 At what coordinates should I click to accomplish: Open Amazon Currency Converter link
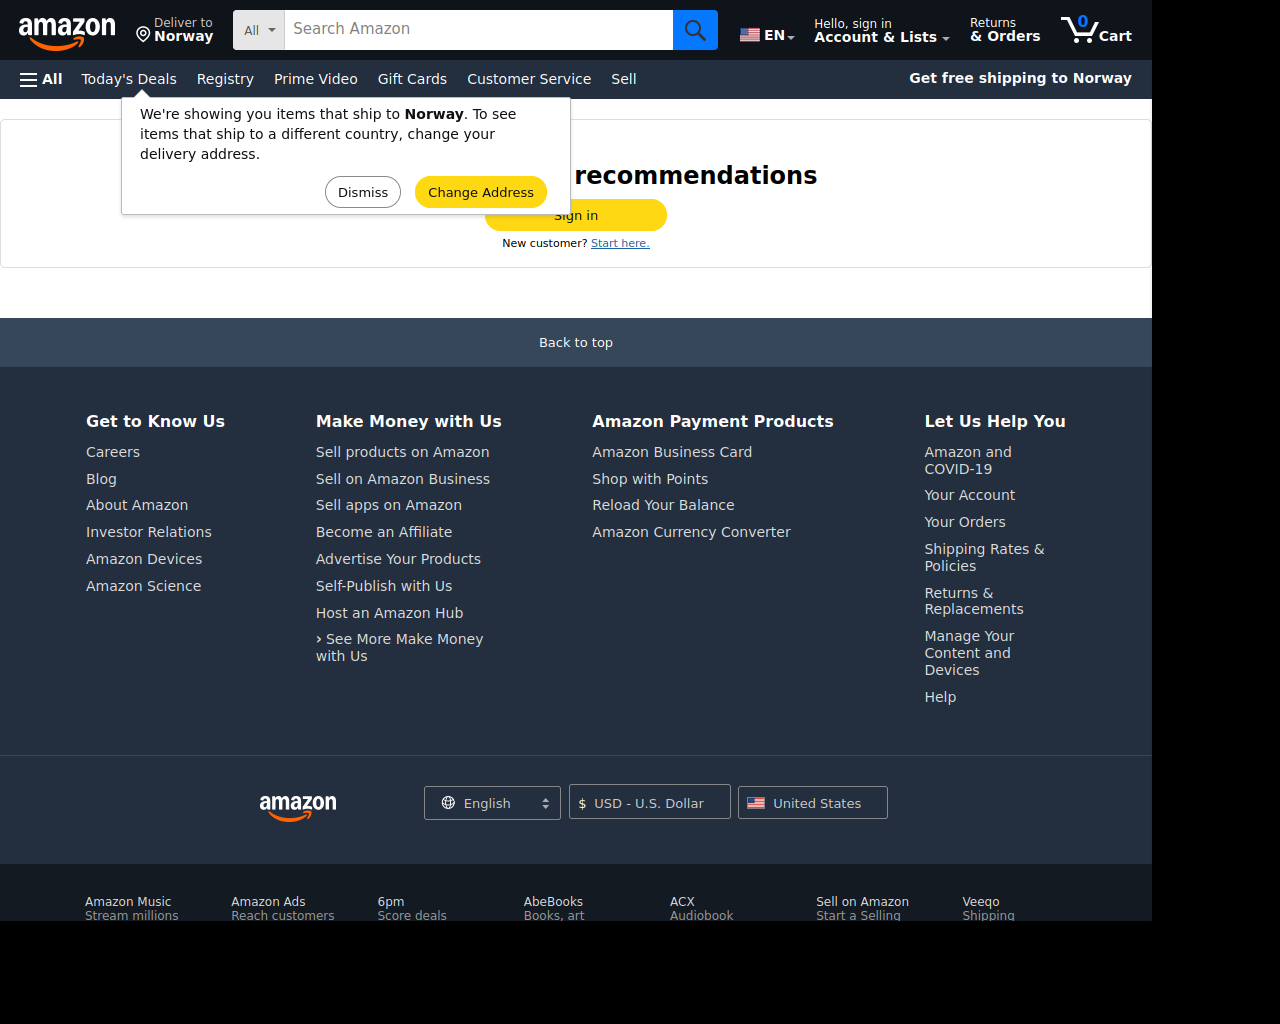click(x=691, y=532)
